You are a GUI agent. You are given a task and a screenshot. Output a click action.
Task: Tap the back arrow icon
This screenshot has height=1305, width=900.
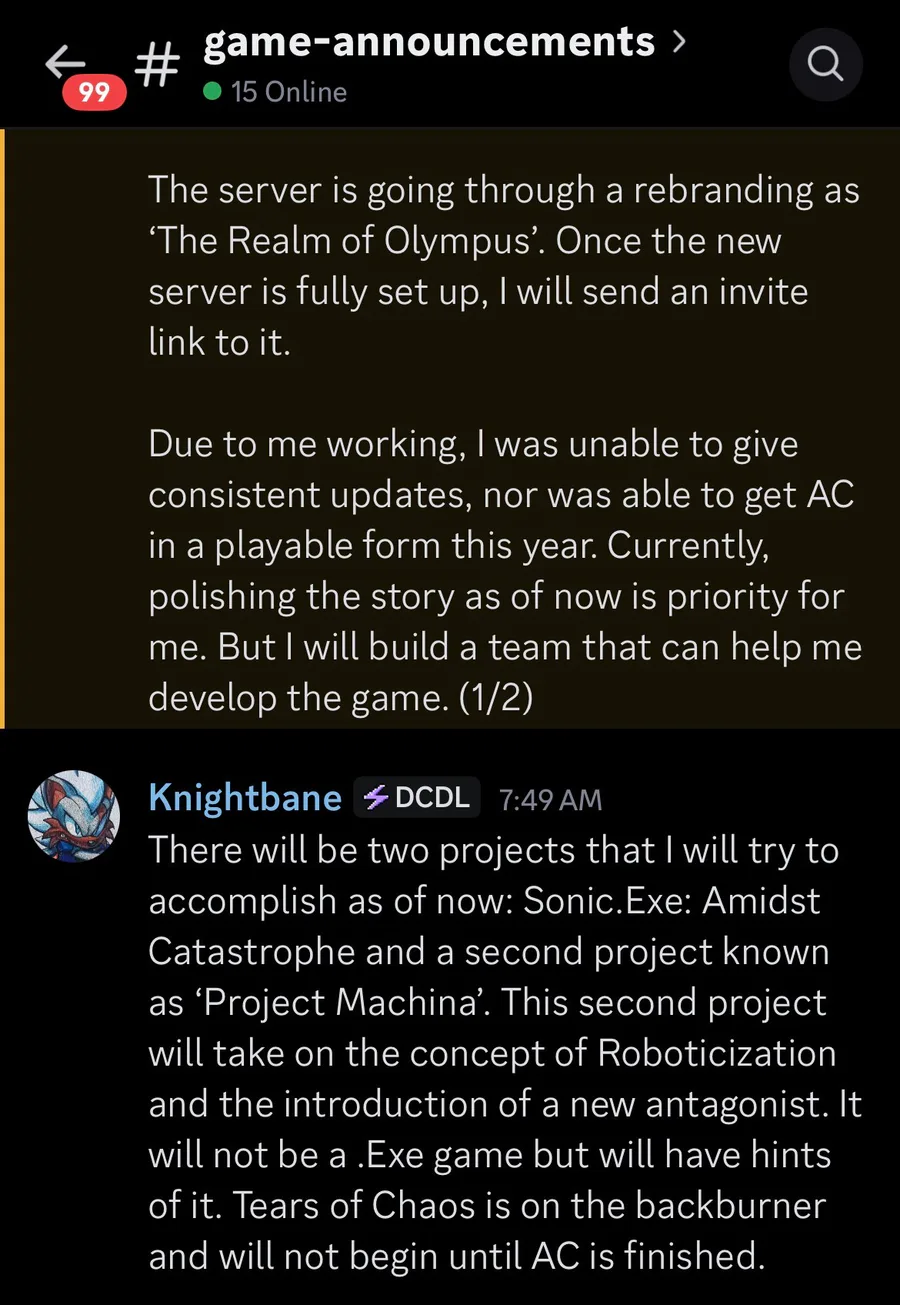(x=66, y=62)
